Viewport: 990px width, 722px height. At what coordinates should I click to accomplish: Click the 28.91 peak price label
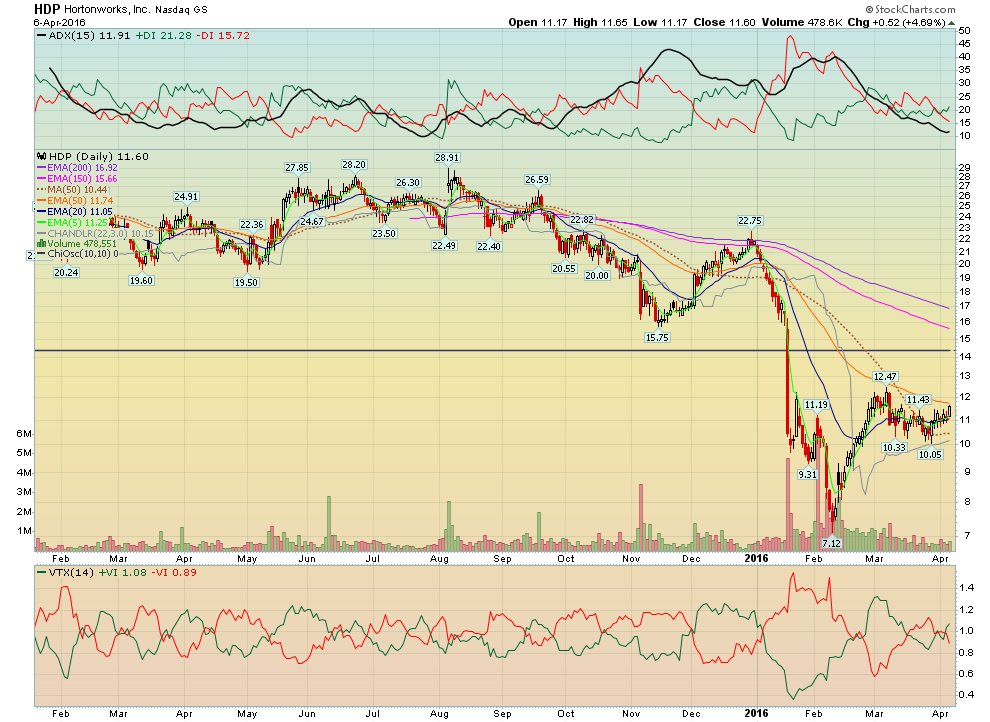click(x=447, y=157)
